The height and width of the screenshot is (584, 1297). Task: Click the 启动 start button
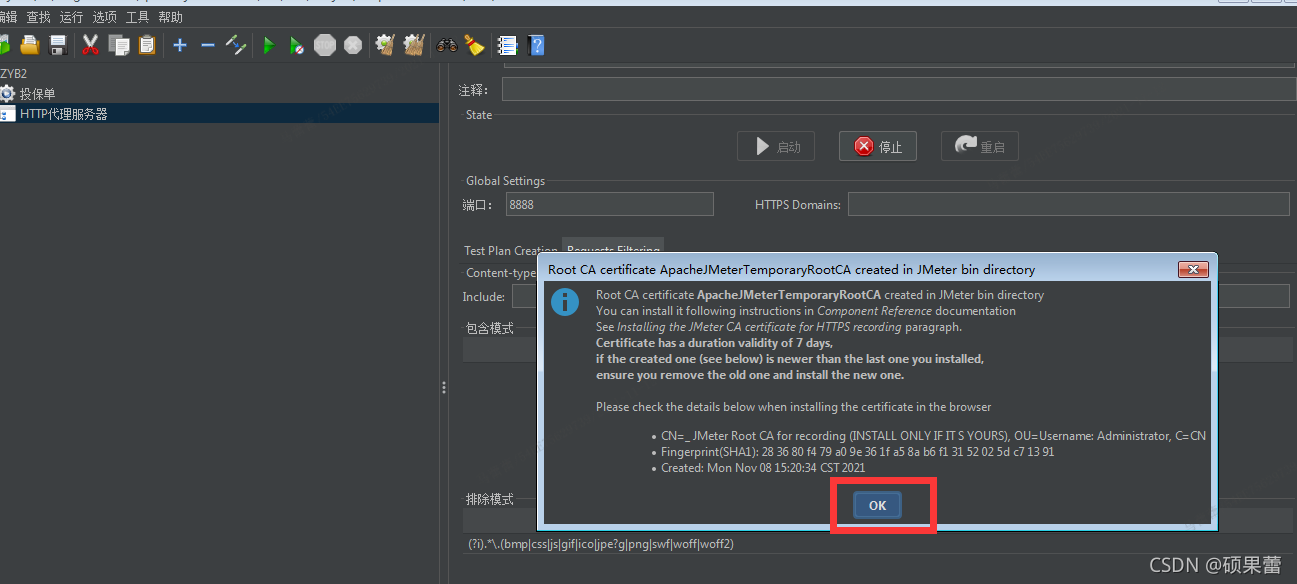pos(776,147)
